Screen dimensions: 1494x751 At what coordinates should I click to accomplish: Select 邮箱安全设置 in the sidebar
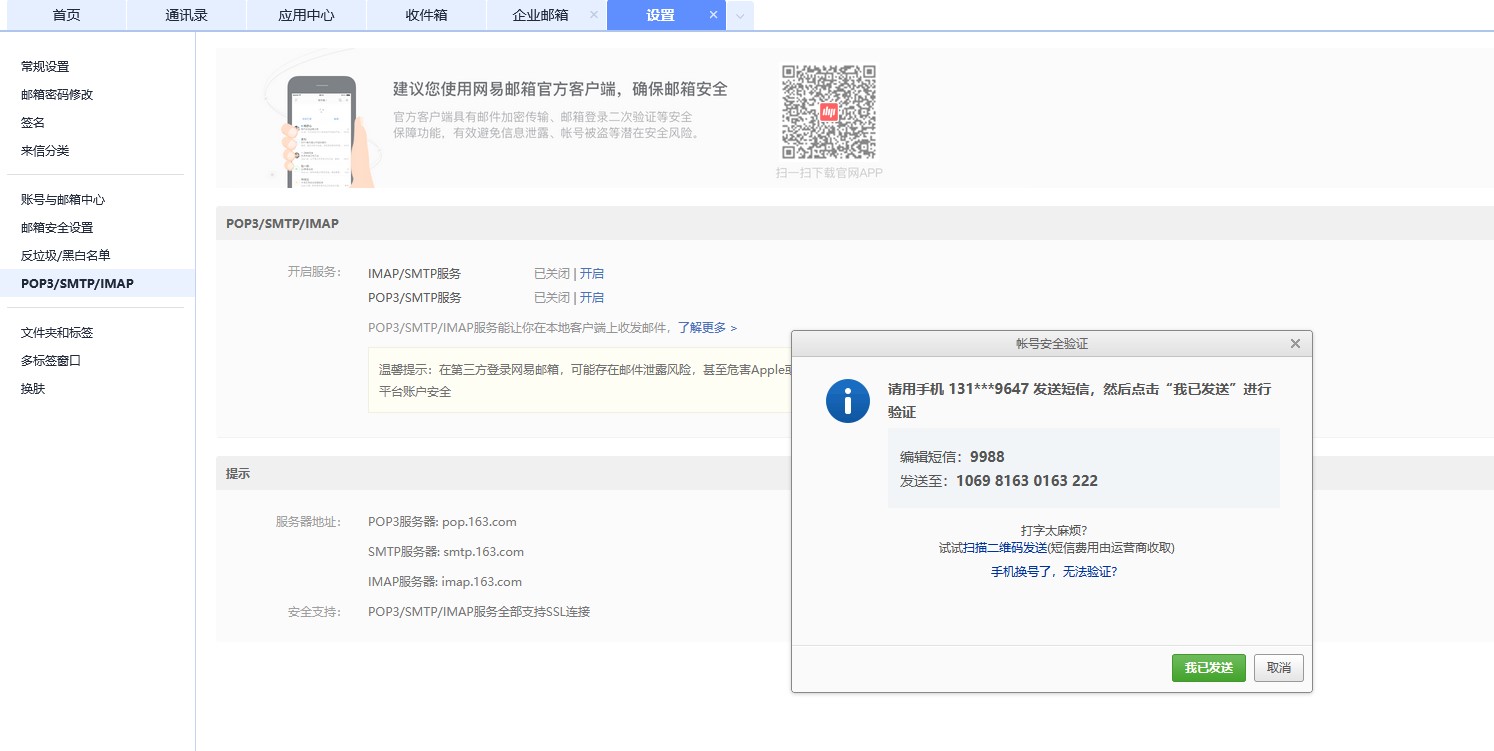pos(57,227)
